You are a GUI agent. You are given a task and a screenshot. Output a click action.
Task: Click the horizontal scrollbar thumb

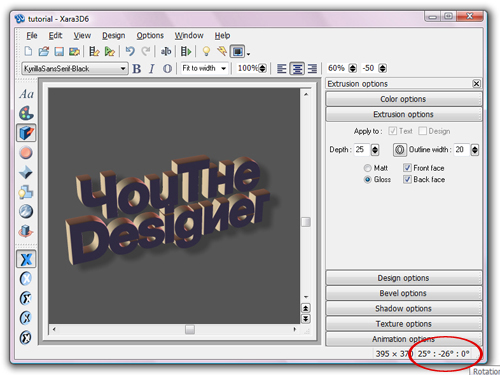[190, 329]
